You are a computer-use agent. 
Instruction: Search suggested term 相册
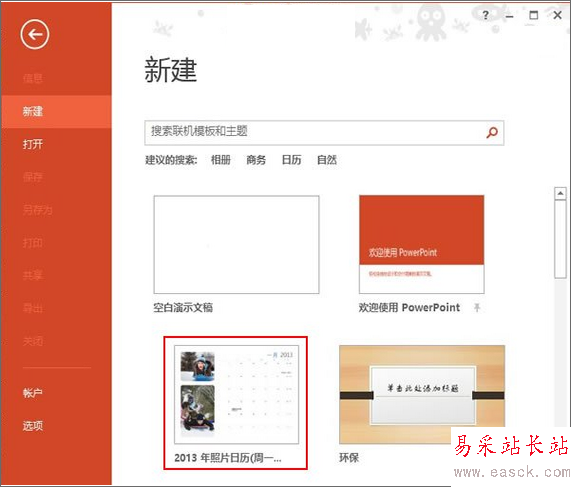[x=221, y=160]
